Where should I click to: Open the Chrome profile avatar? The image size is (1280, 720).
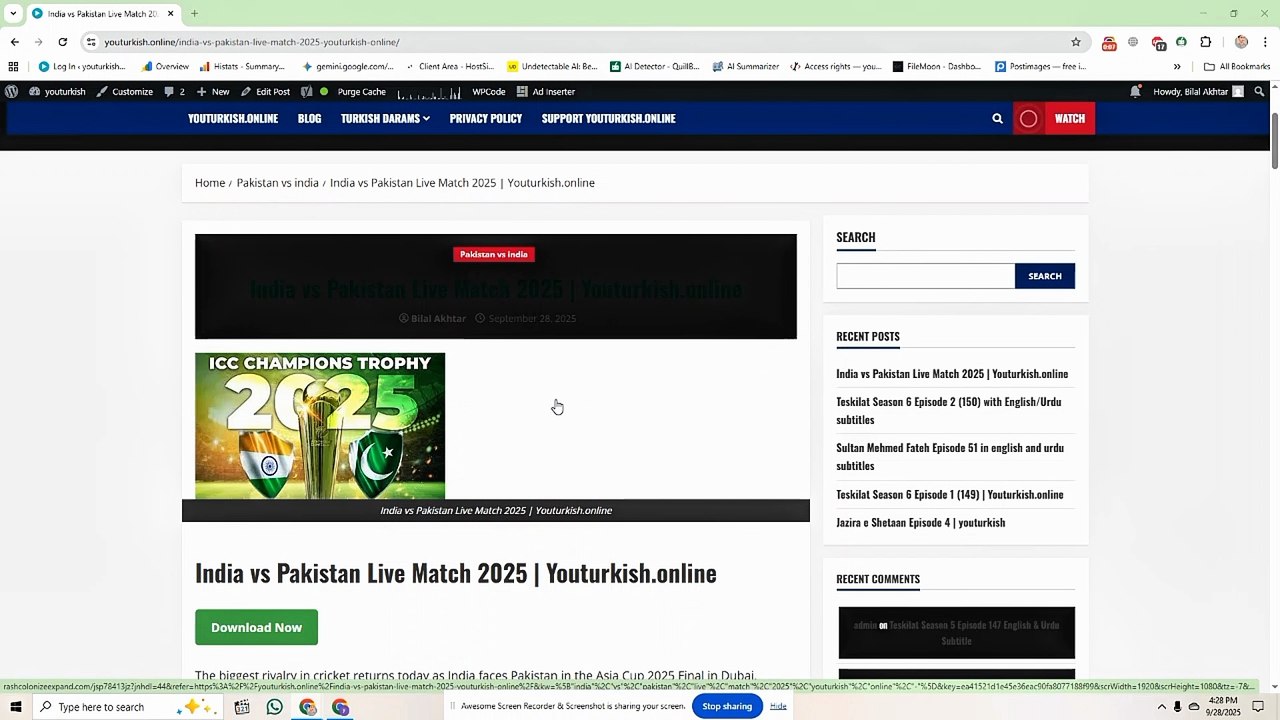point(1241,42)
